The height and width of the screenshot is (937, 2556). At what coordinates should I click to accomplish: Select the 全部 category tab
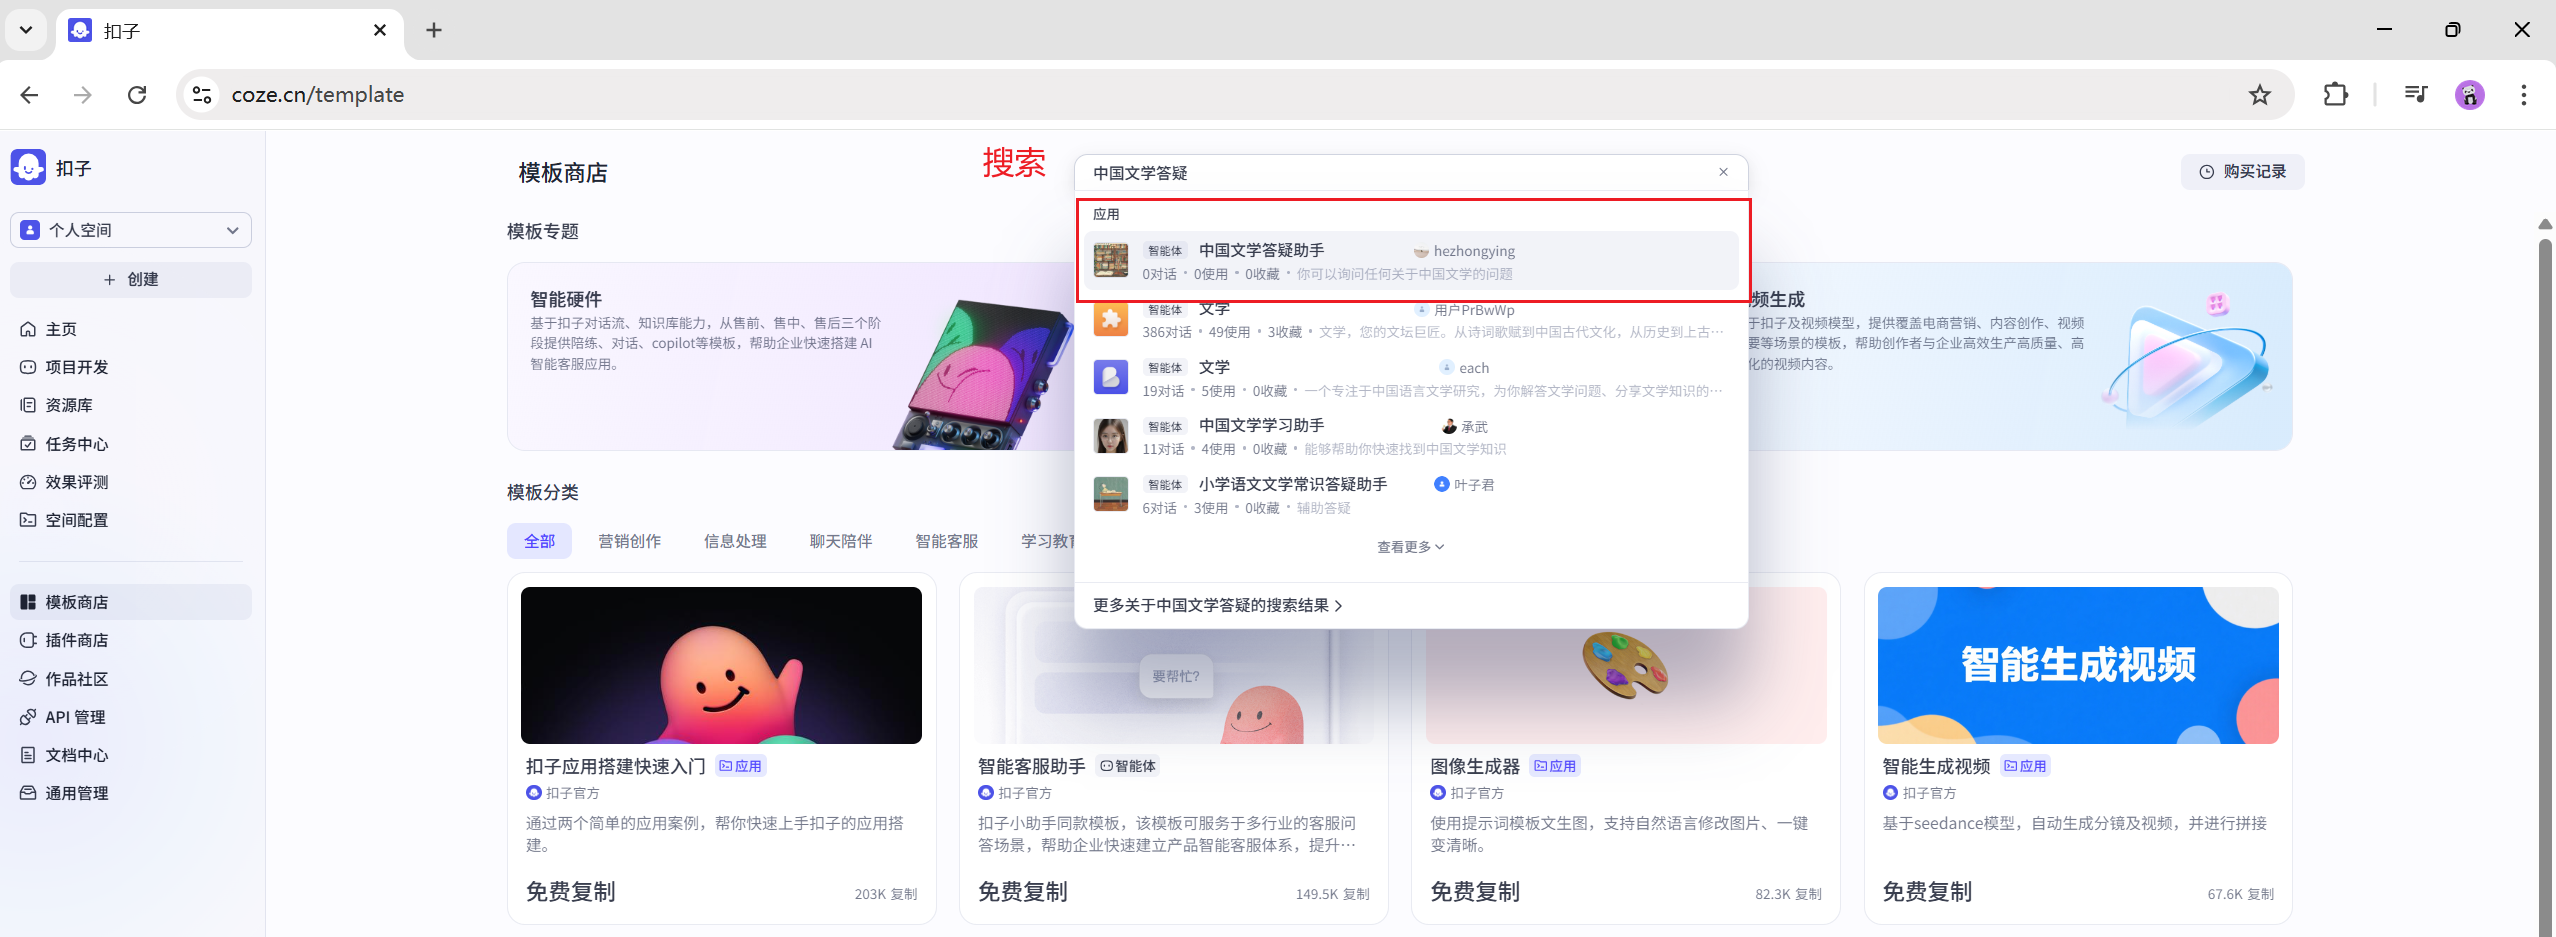click(x=539, y=541)
